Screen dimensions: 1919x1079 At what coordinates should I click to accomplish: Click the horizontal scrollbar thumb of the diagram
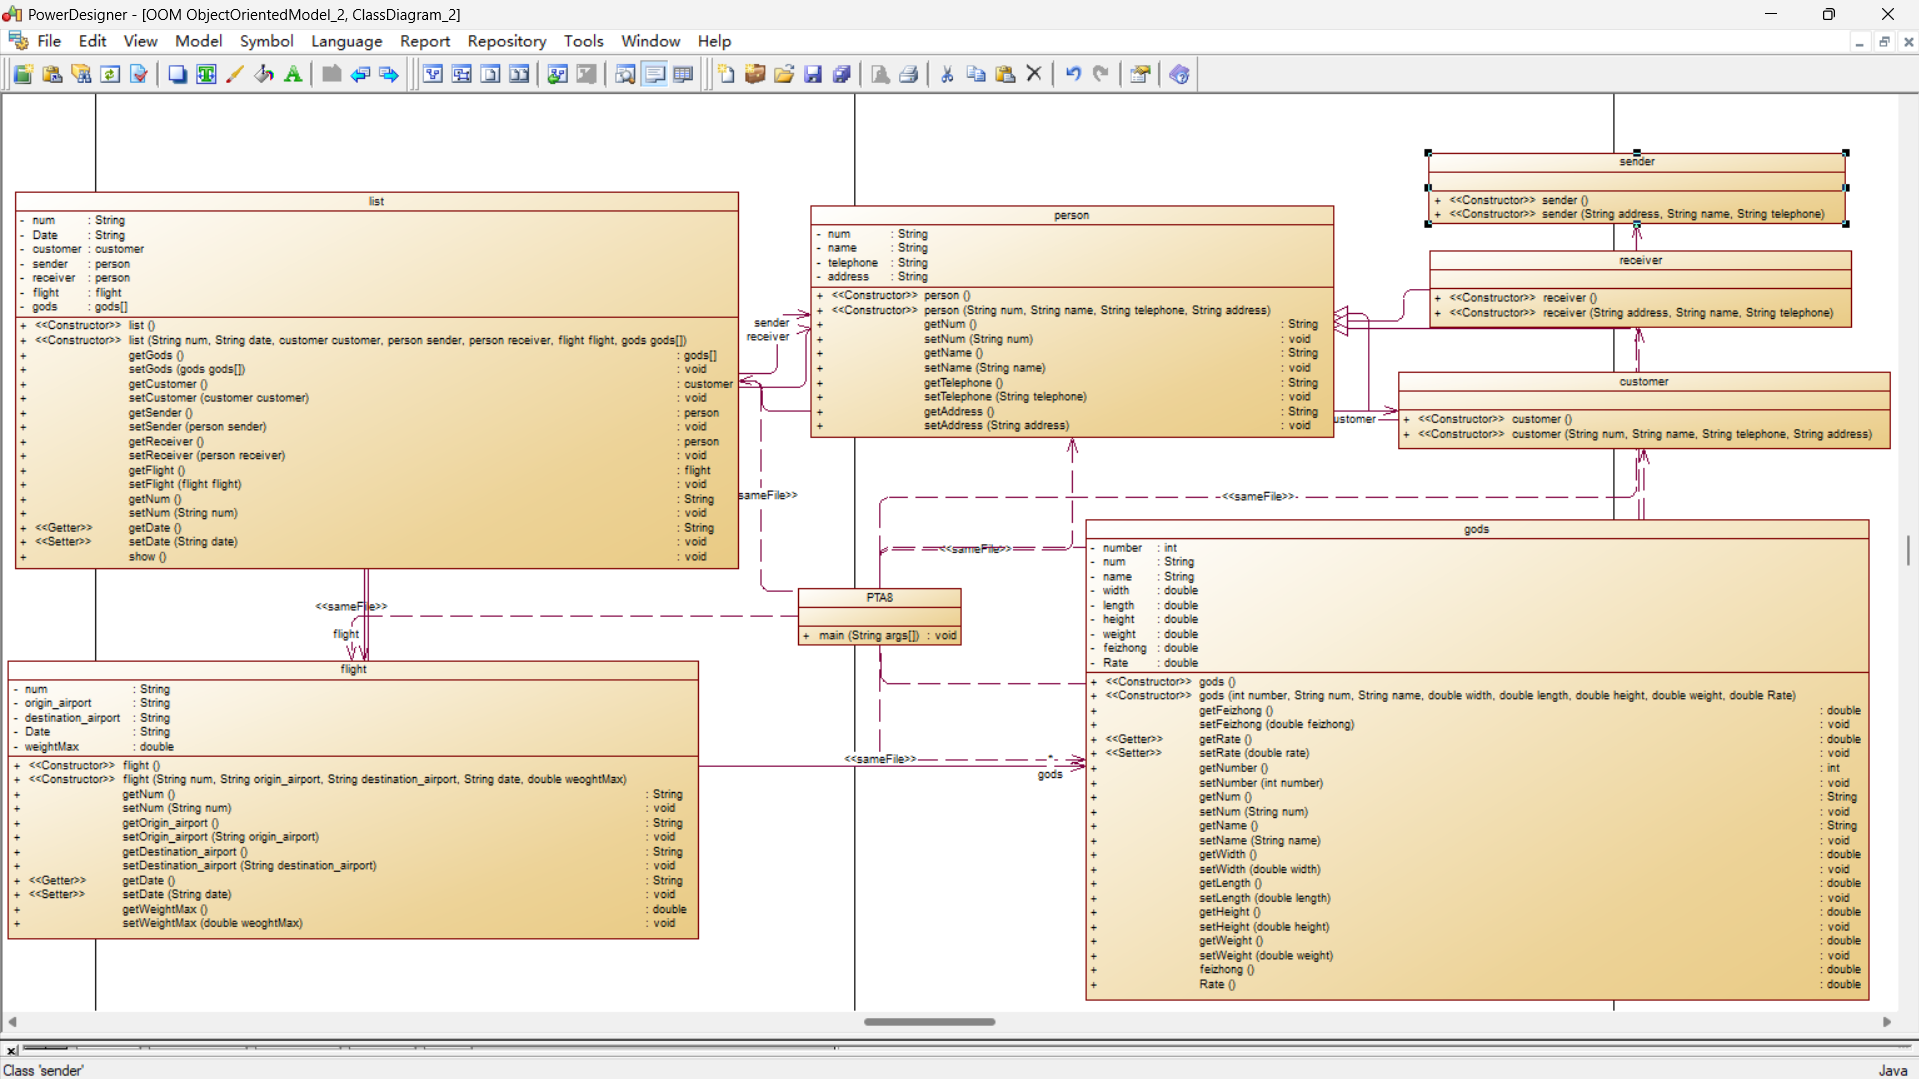click(929, 1022)
